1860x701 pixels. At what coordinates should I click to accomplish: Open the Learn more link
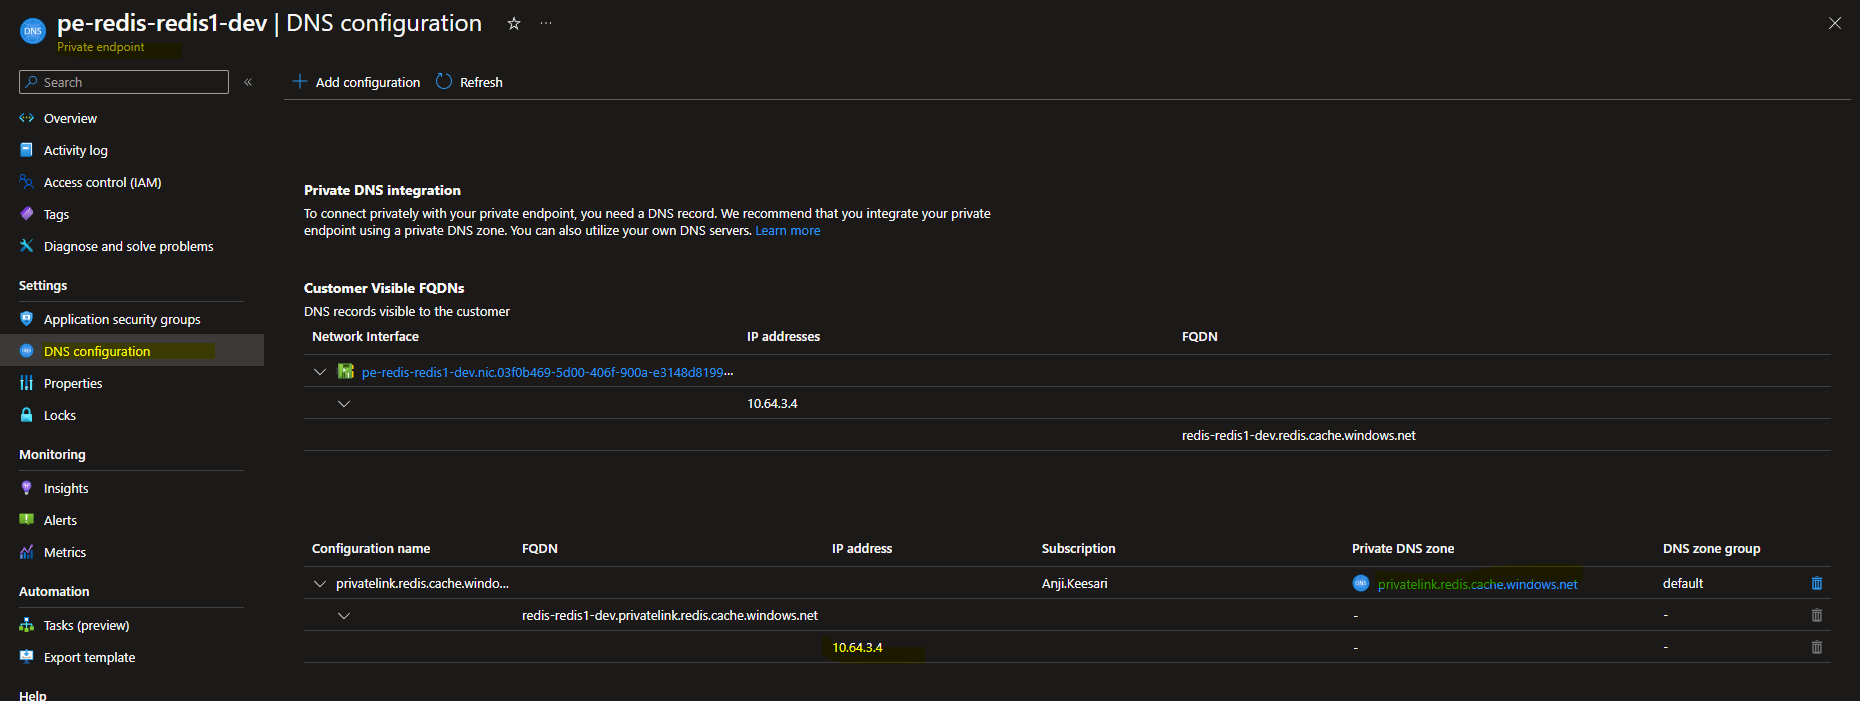tap(788, 230)
